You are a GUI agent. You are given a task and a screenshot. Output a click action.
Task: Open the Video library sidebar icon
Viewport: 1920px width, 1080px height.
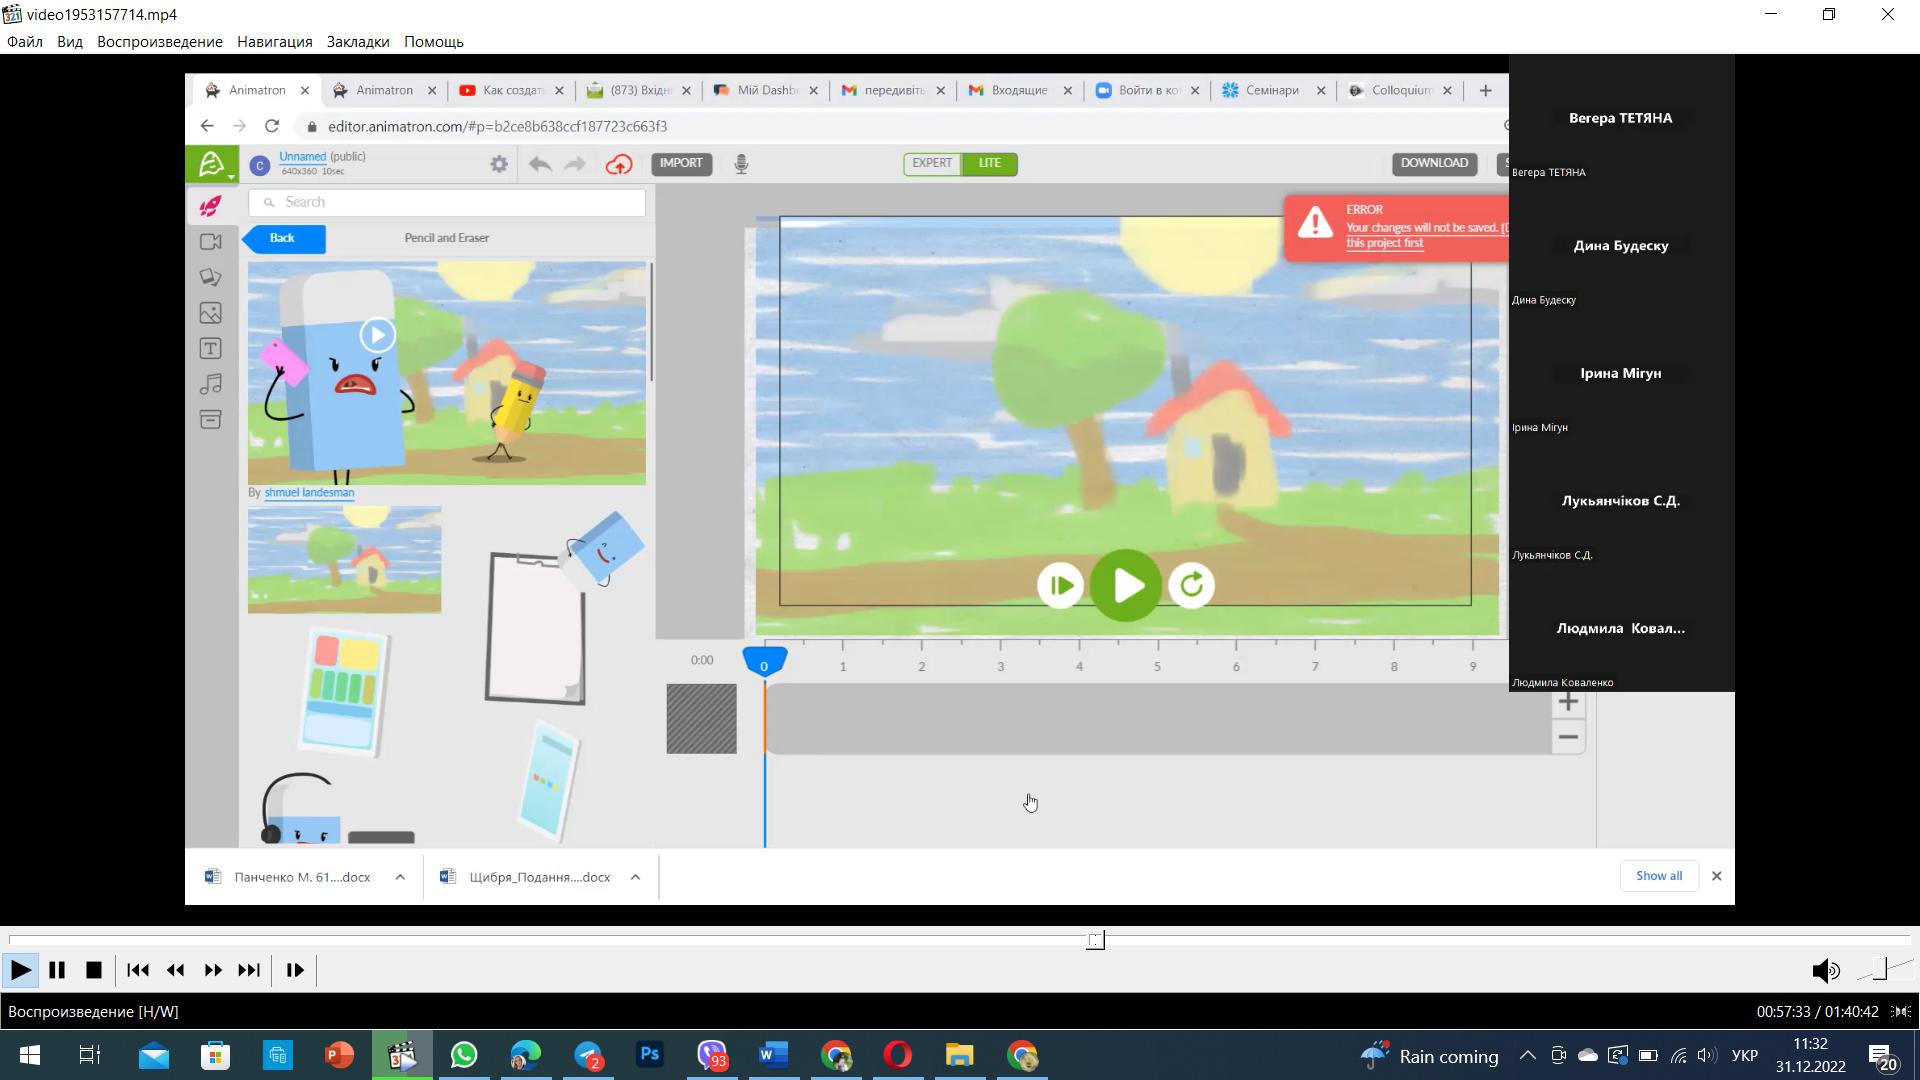[210, 242]
